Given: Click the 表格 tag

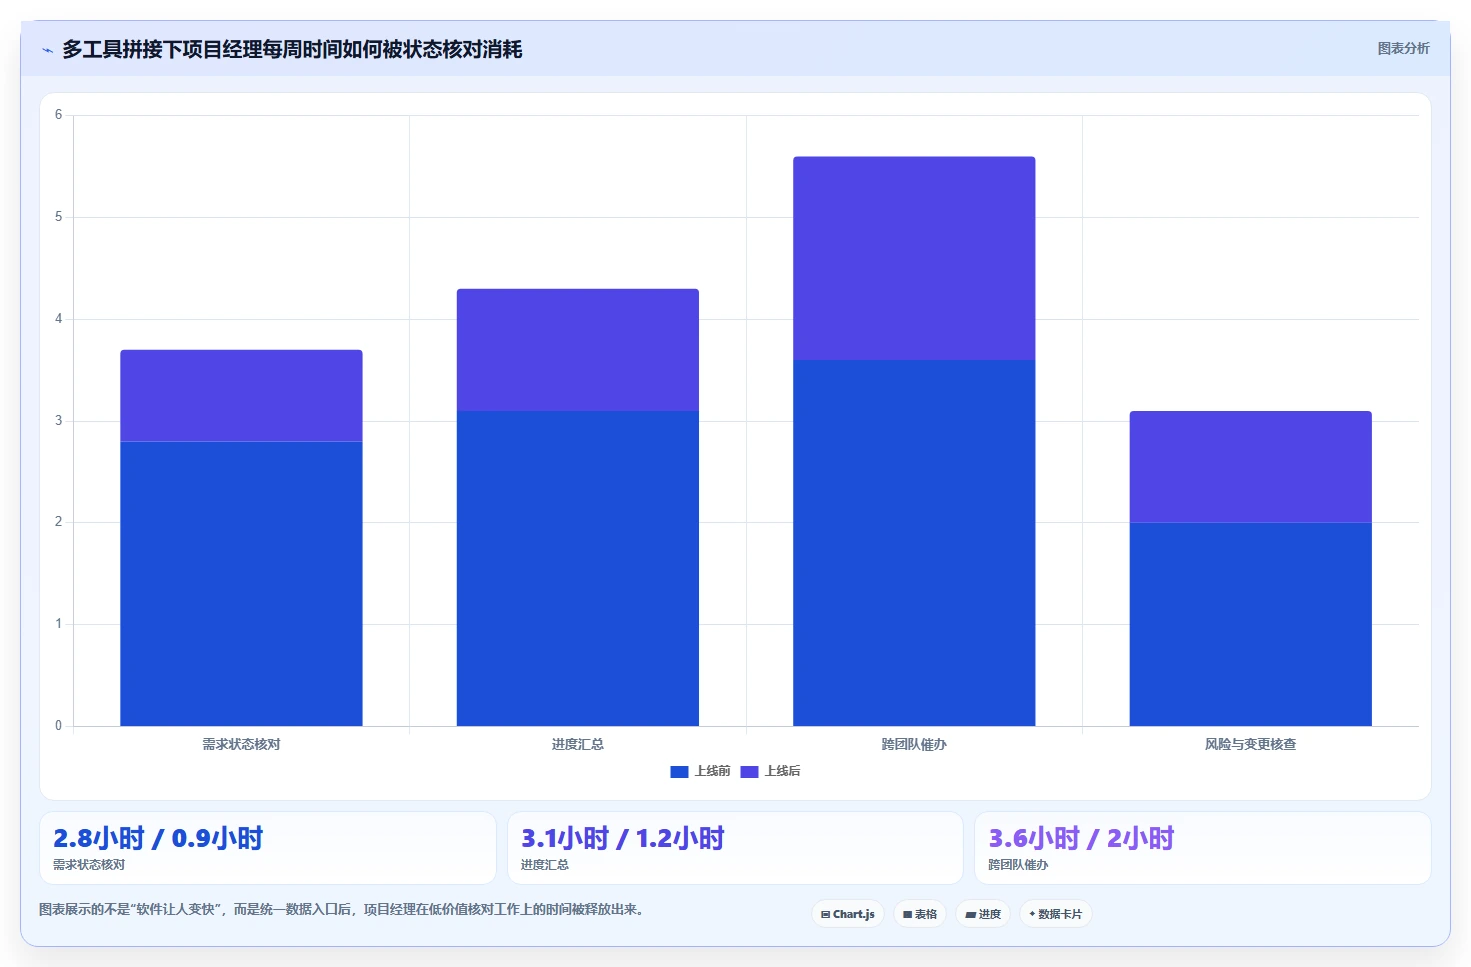Looking at the screenshot, I should (x=920, y=914).
